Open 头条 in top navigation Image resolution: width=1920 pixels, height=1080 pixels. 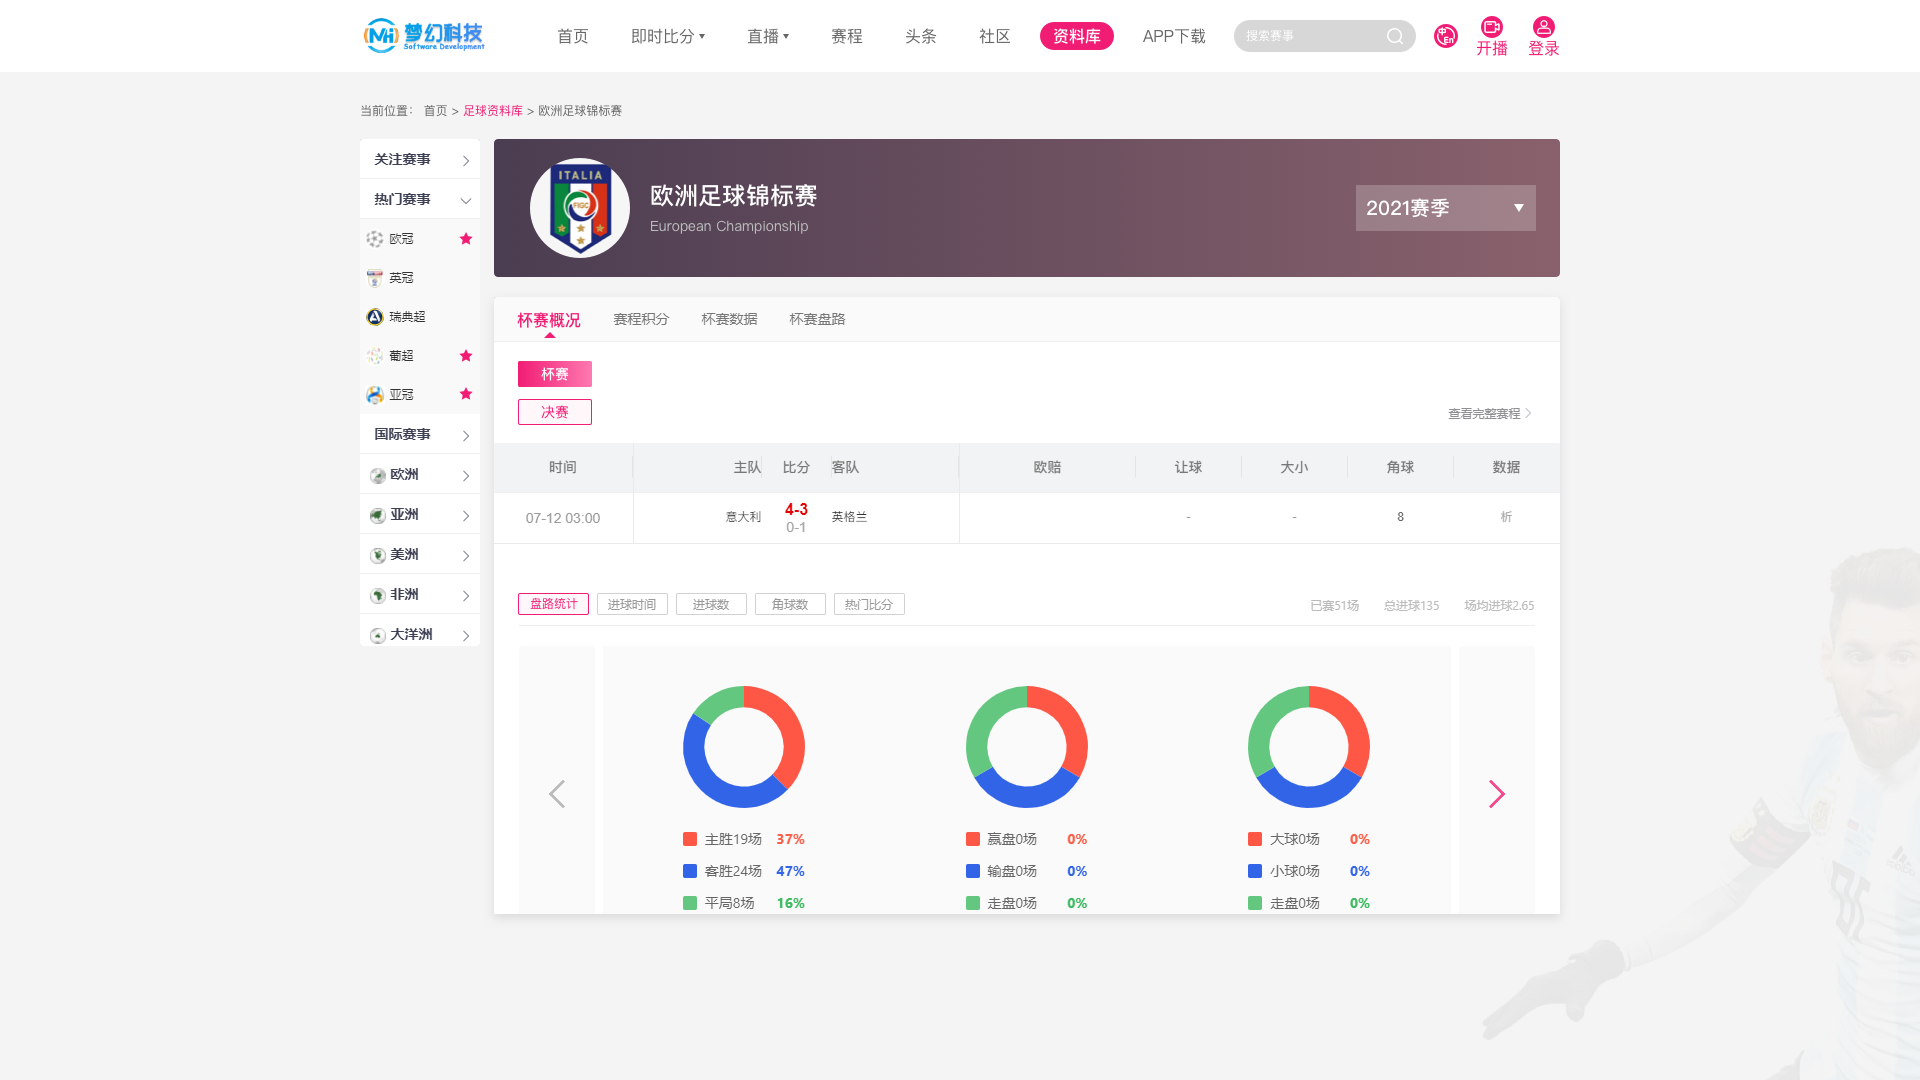[x=921, y=36]
